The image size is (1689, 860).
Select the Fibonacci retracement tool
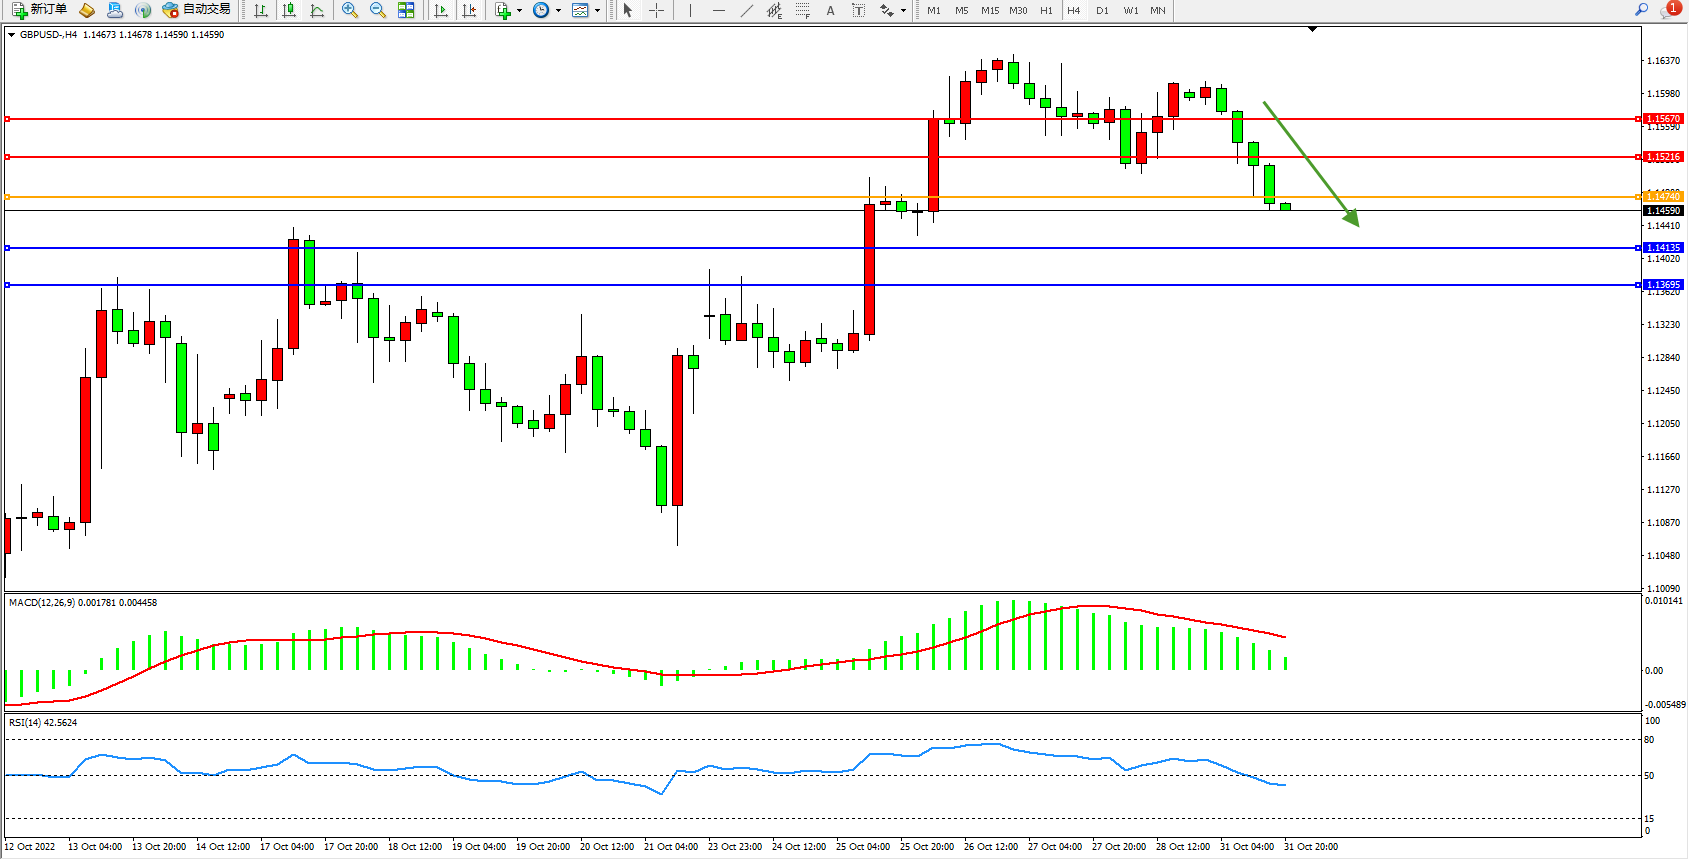[x=803, y=10]
